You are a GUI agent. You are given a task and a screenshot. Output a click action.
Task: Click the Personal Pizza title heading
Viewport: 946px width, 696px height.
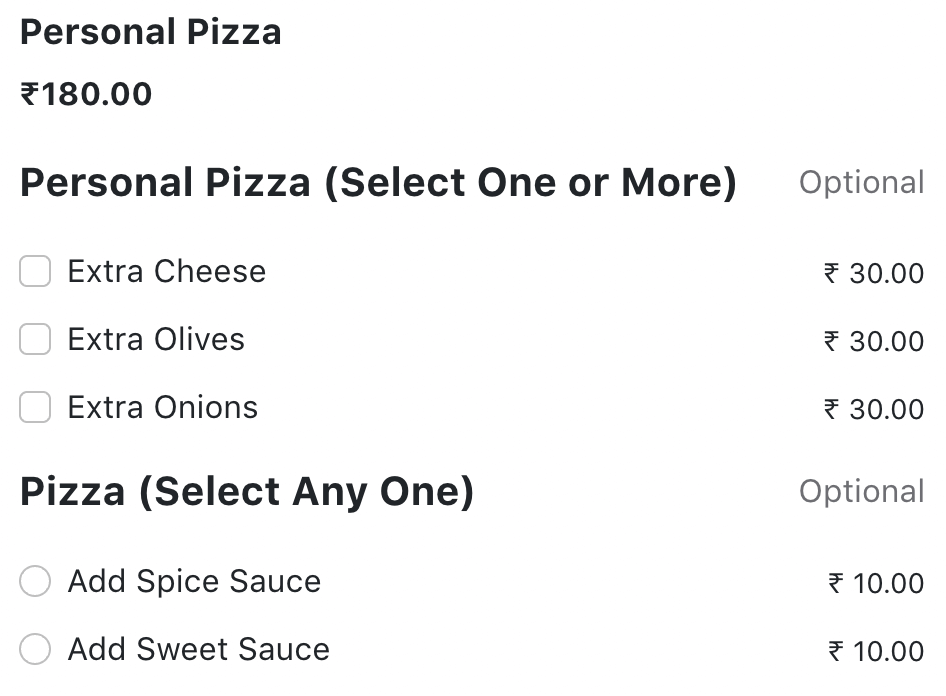[x=150, y=32]
